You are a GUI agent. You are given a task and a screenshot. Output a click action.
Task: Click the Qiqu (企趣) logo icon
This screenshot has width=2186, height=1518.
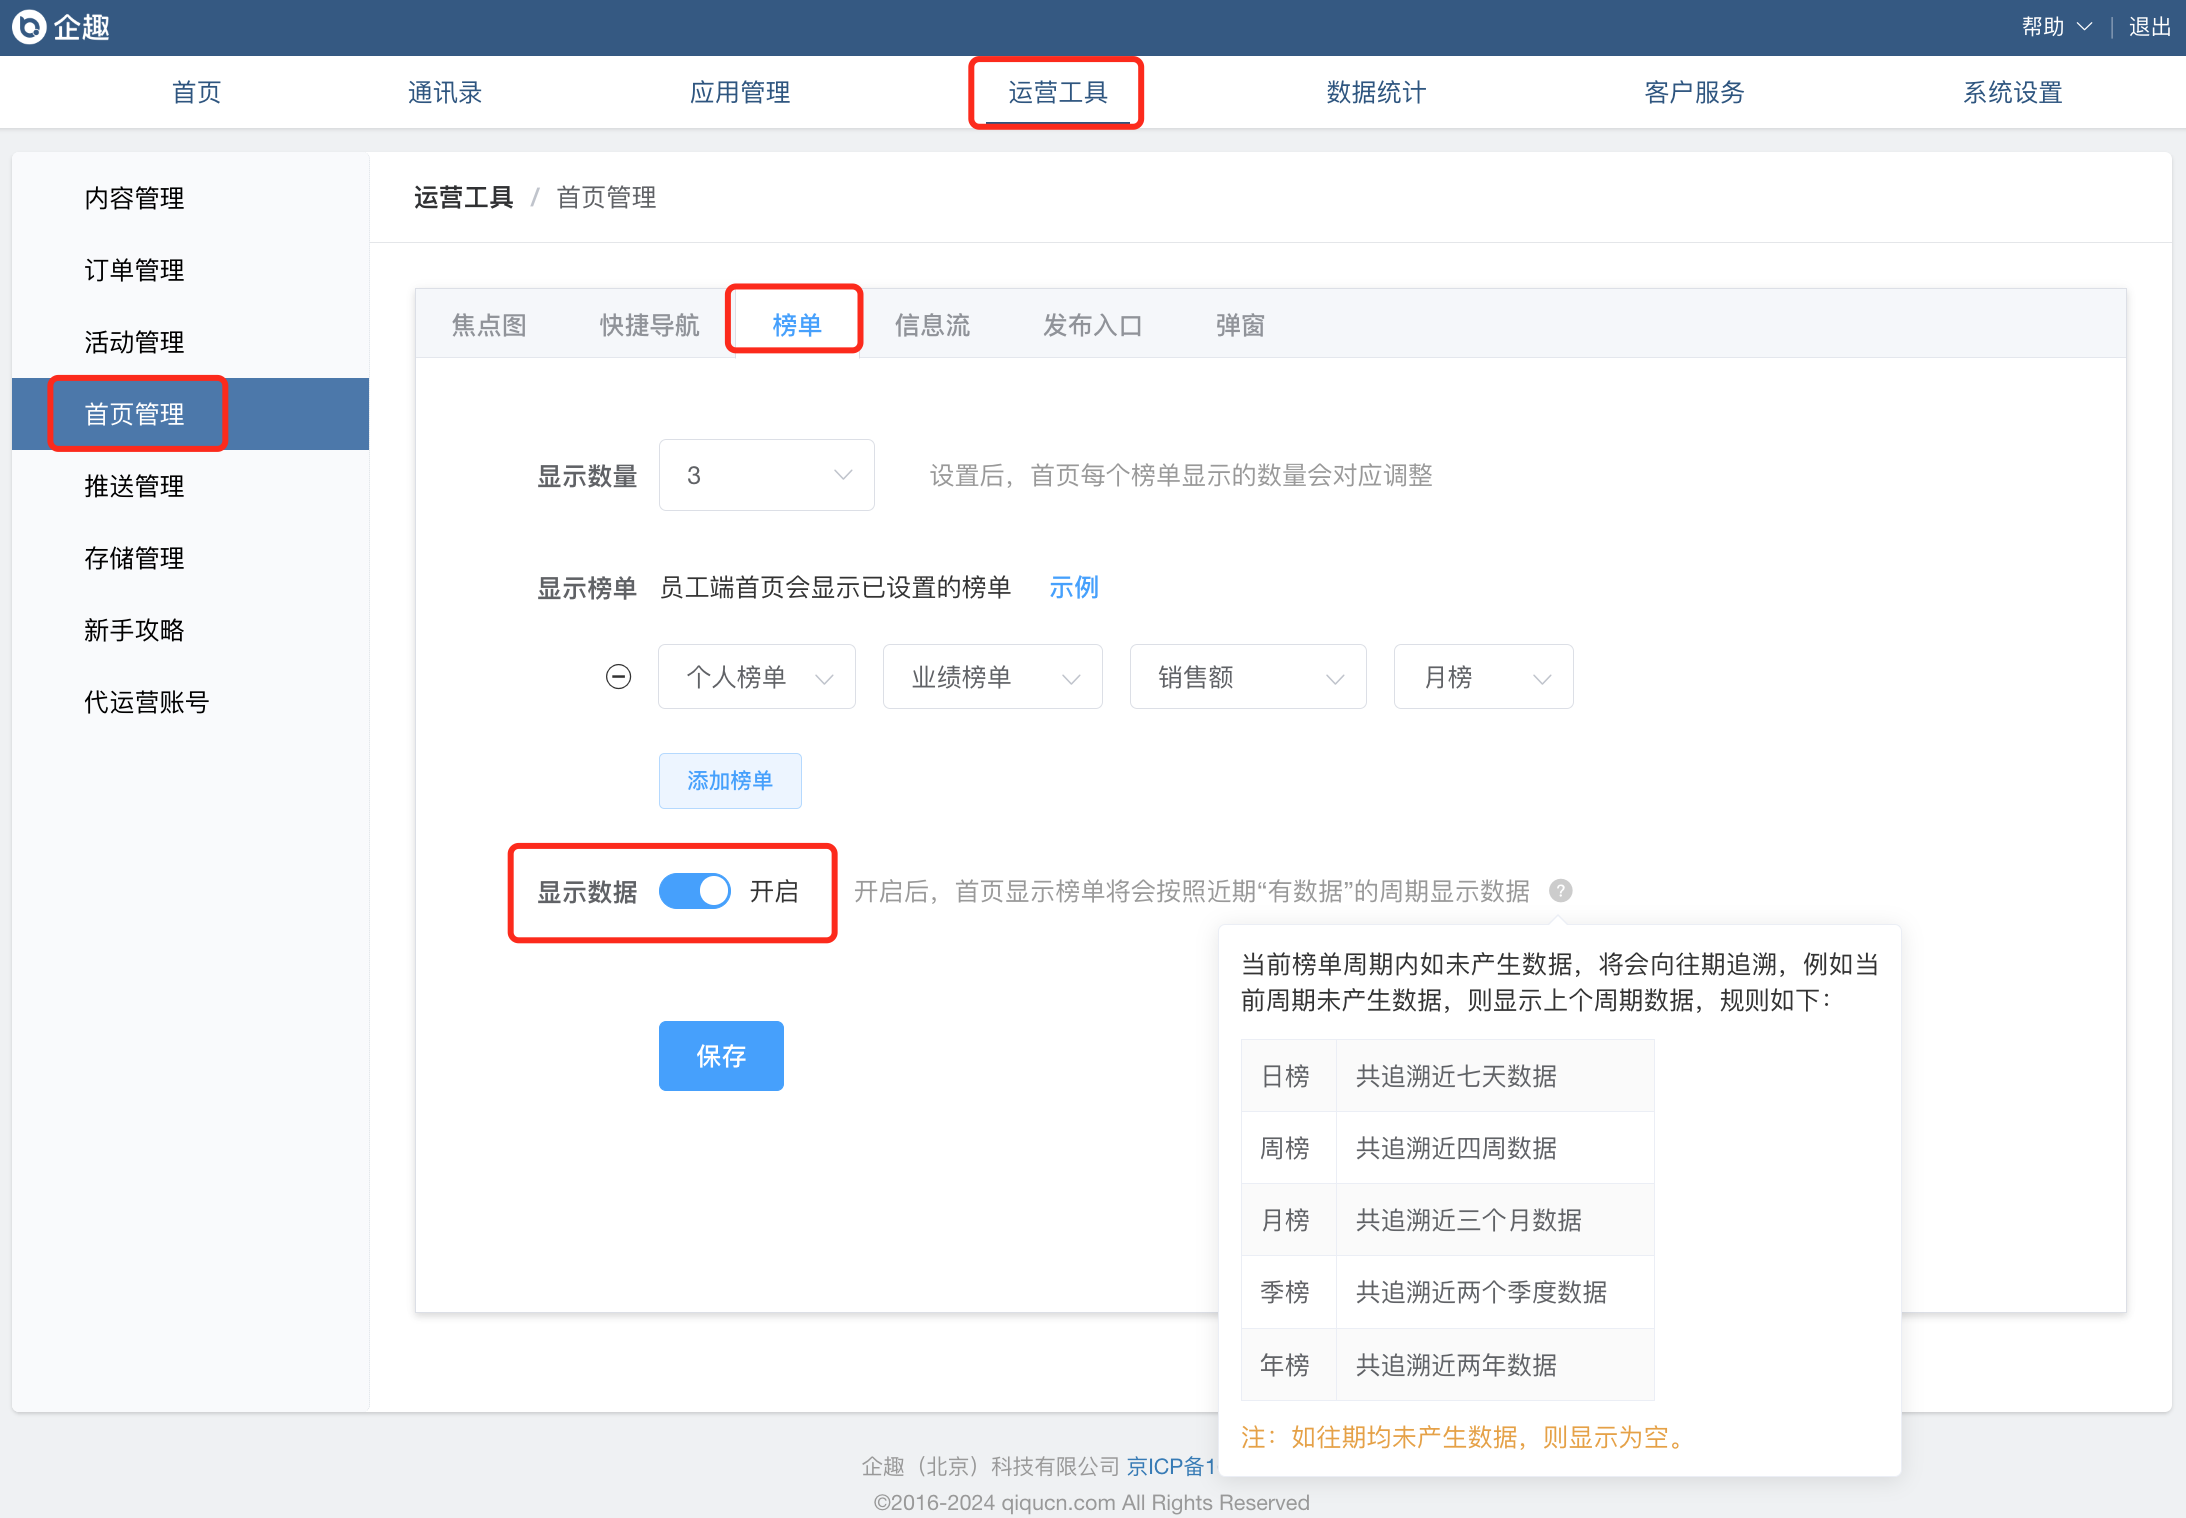[x=29, y=27]
